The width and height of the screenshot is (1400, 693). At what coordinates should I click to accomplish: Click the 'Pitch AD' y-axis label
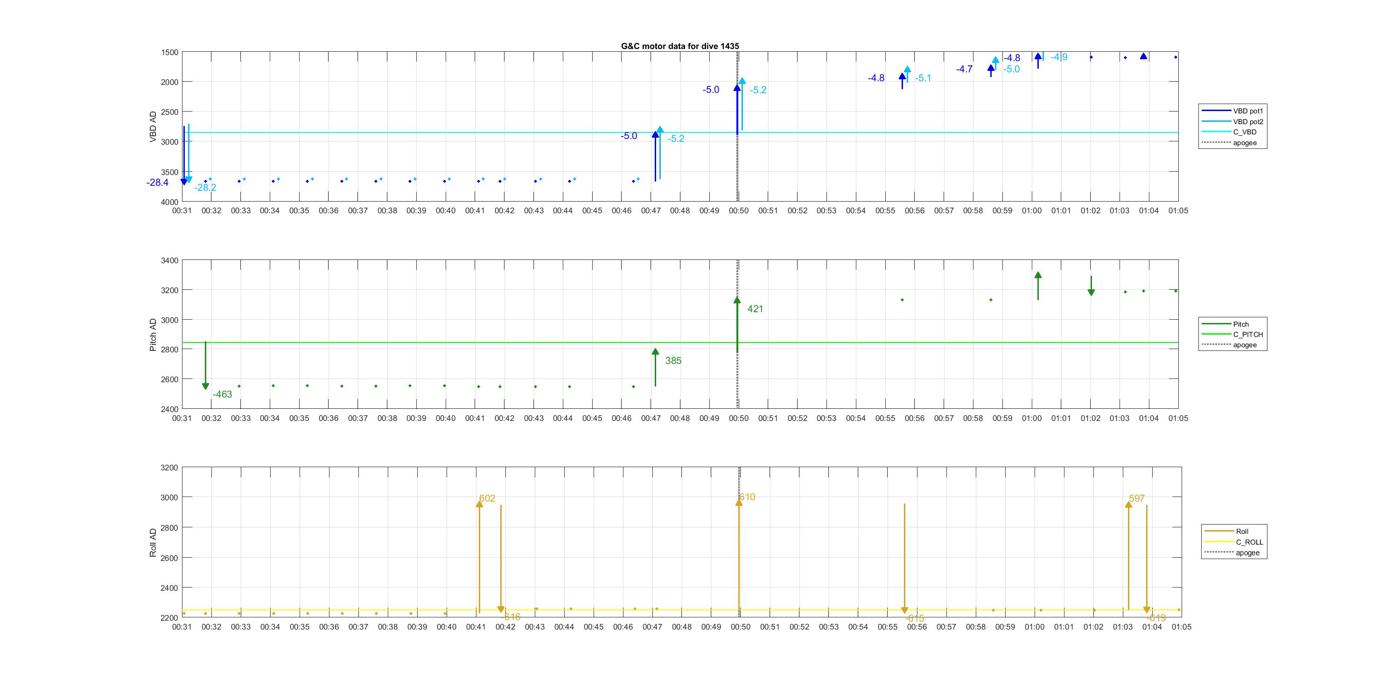[x=153, y=334]
